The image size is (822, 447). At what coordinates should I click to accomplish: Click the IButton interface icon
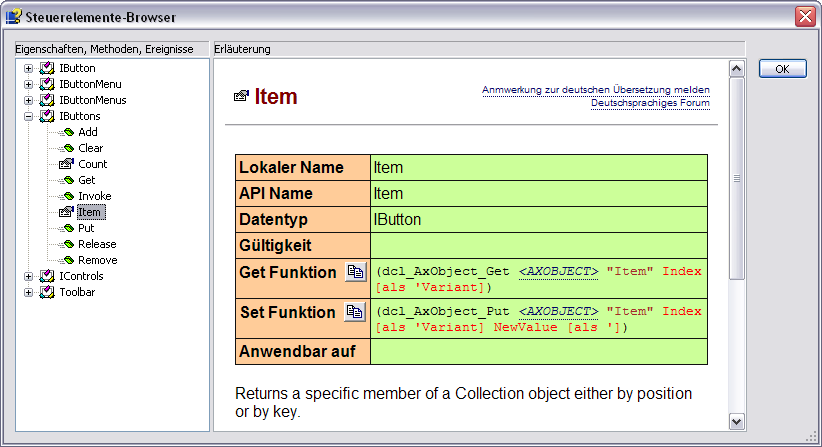[47, 68]
